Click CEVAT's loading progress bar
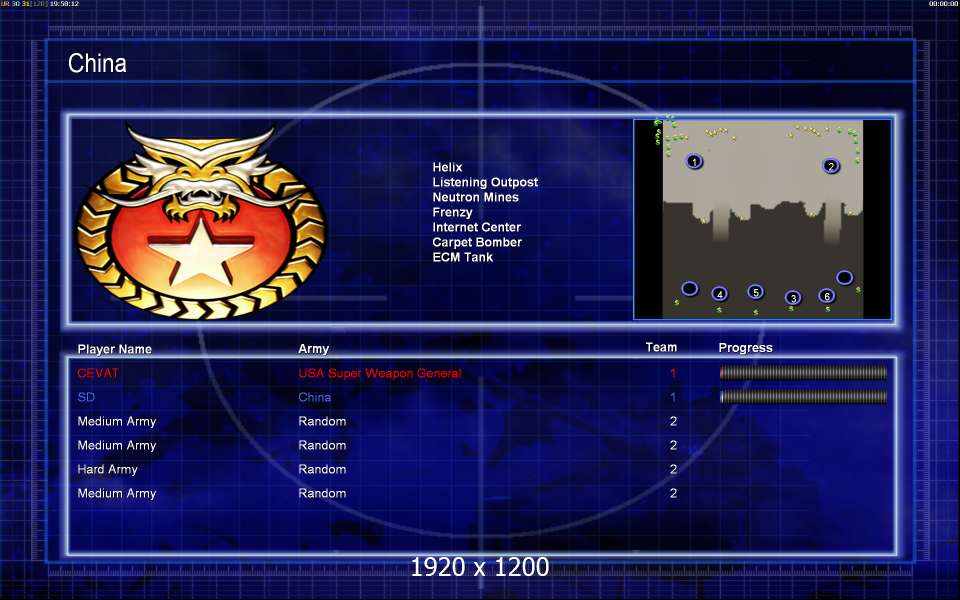The width and height of the screenshot is (960, 600). point(803,372)
